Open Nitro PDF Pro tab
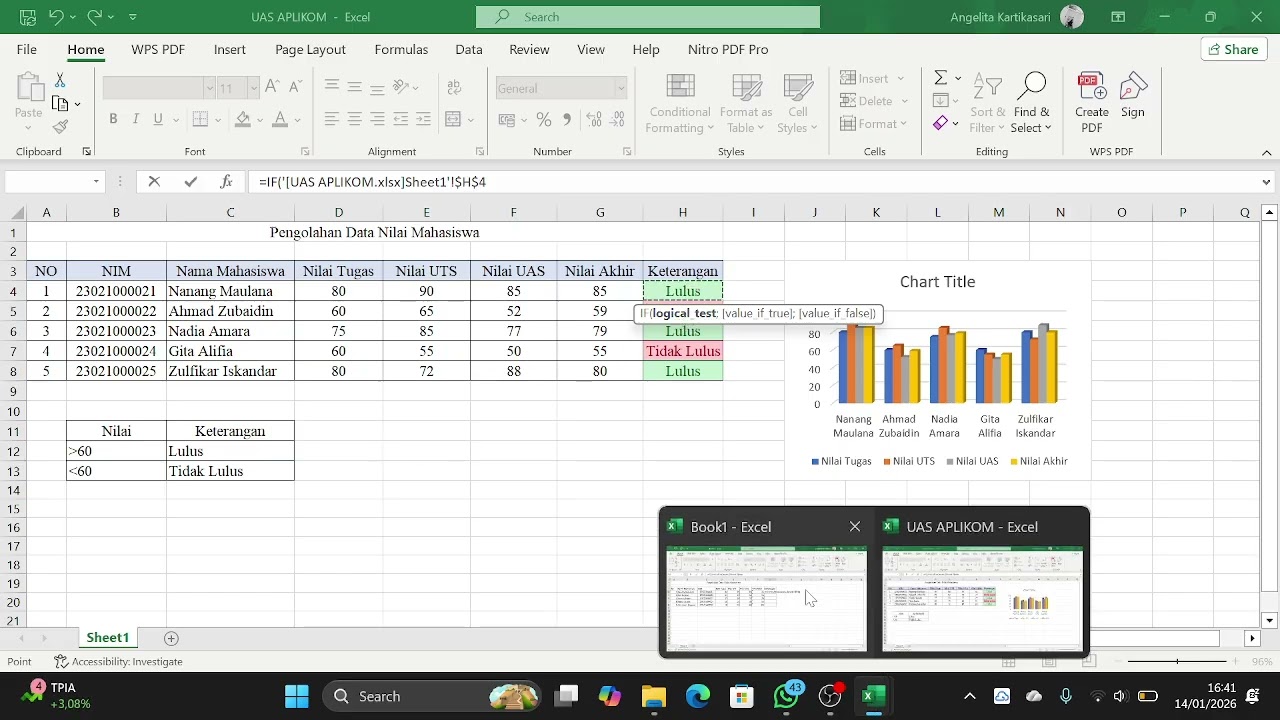 728,49
